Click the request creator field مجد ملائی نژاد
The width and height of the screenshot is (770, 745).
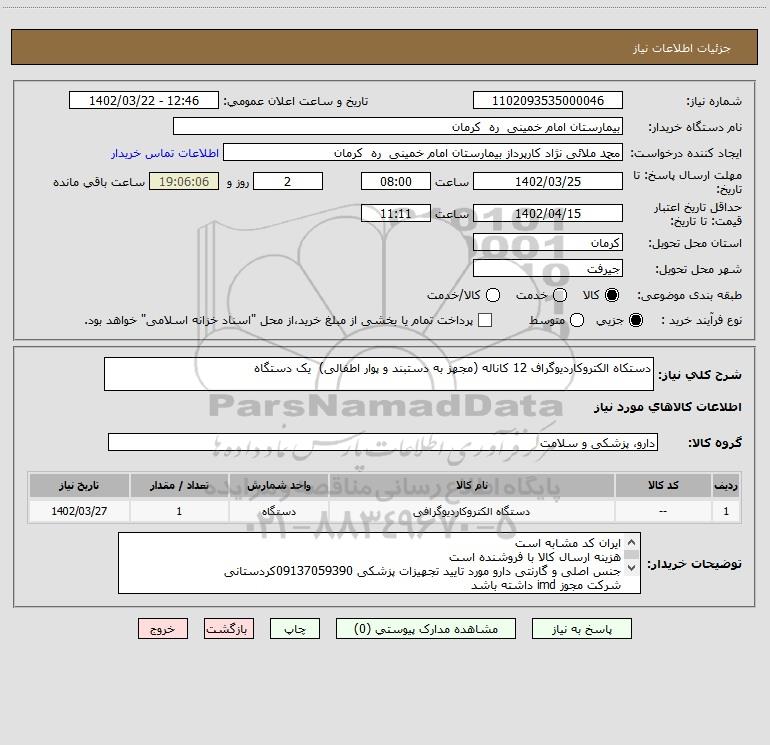click(x=423, y=153)
